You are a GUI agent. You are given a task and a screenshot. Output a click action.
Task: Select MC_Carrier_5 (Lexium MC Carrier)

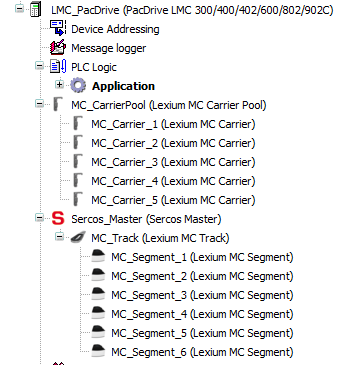coord(173,200)
